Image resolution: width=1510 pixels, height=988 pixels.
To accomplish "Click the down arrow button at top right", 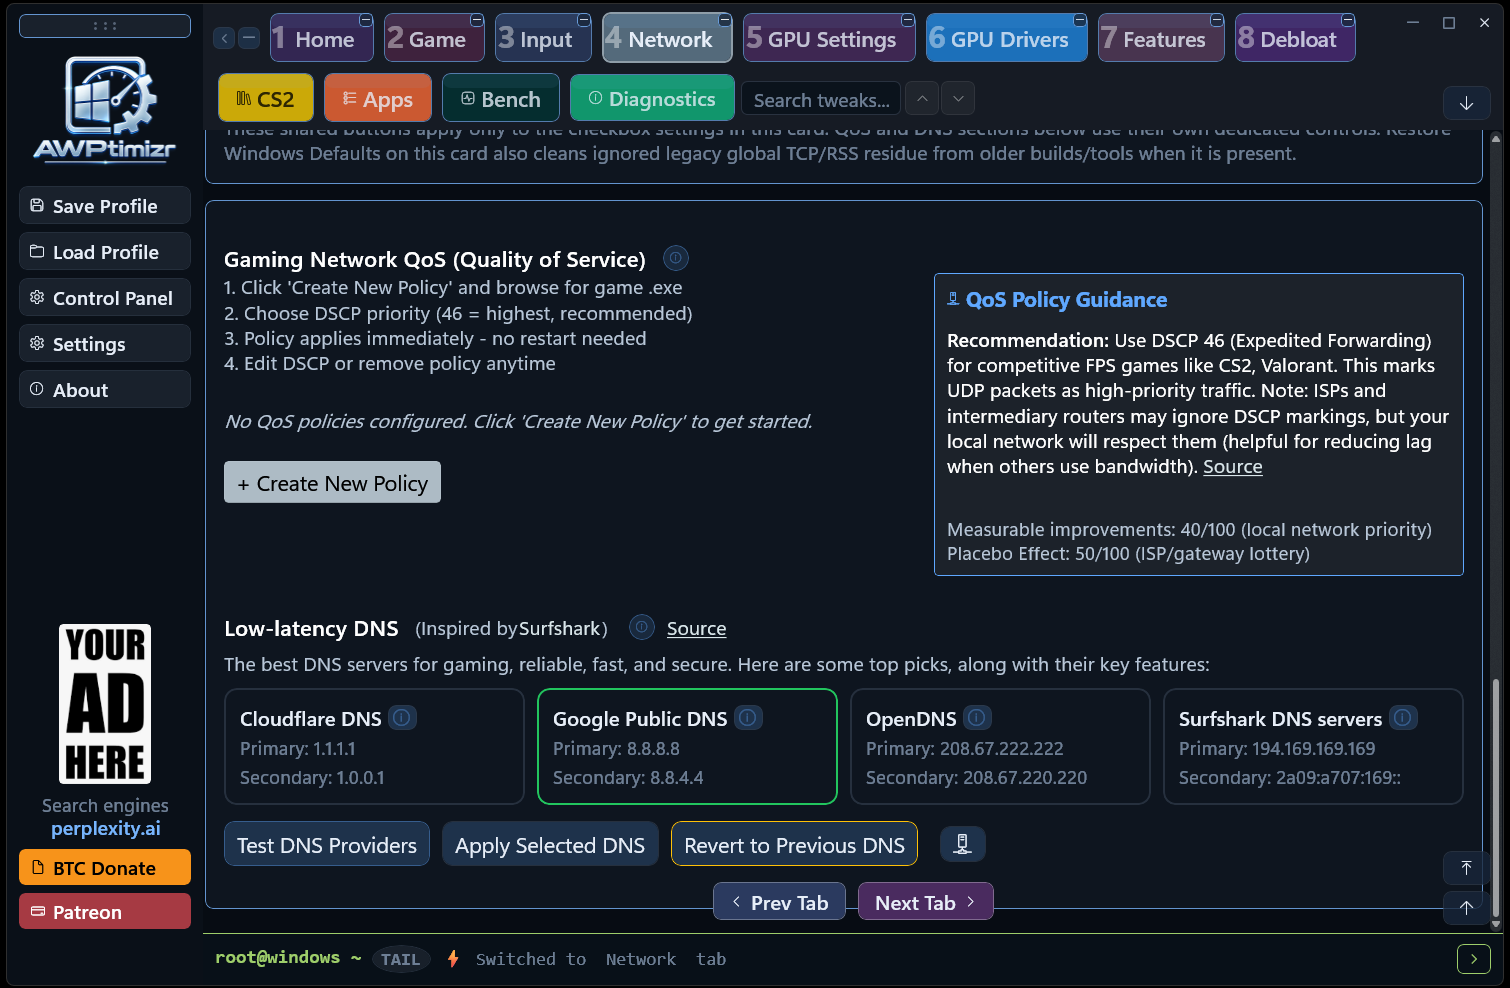I will tap(1467, 103).
